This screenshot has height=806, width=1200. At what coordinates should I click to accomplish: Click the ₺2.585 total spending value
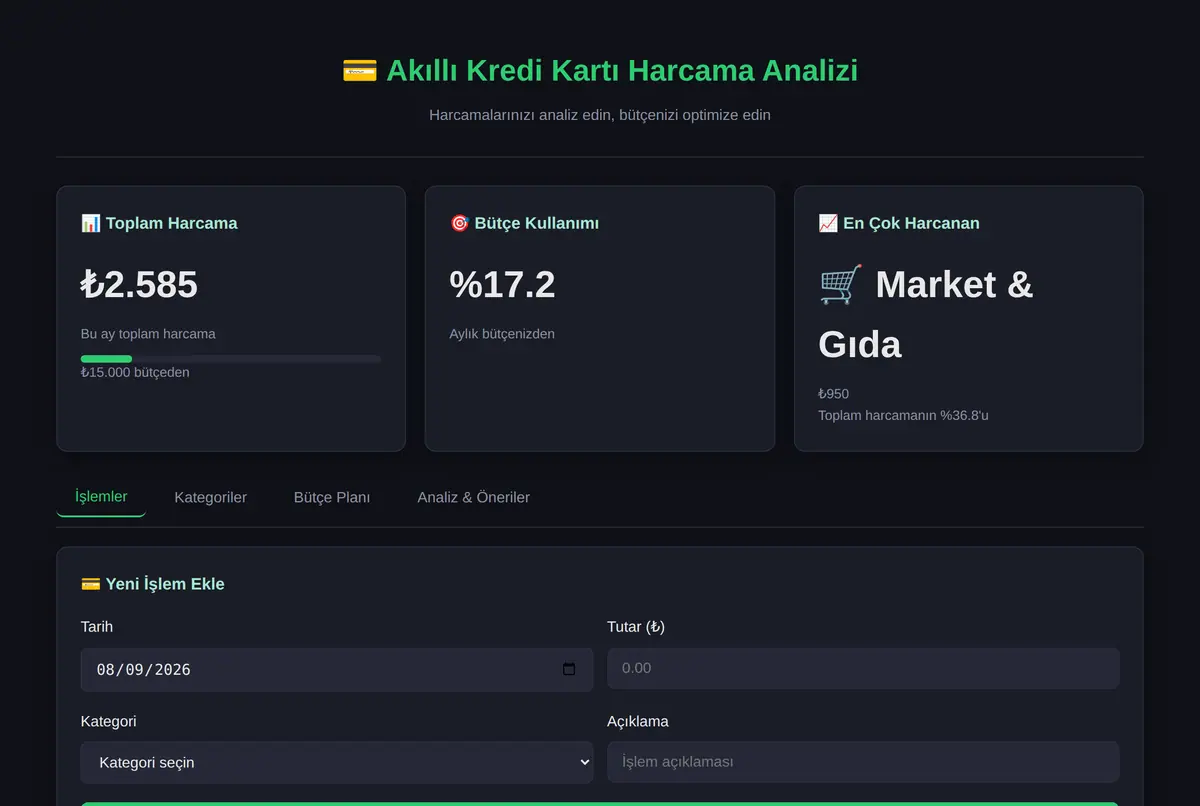(139, 285)
